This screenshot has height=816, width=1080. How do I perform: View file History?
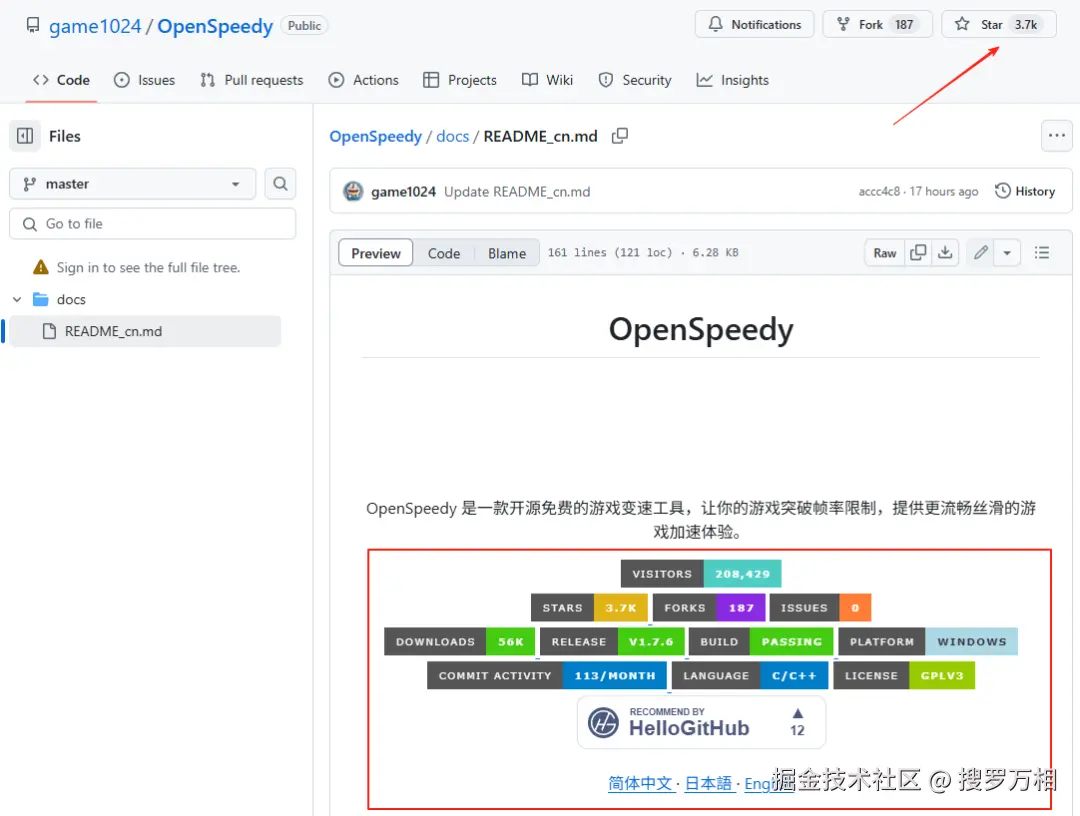tap(1025, 191)
